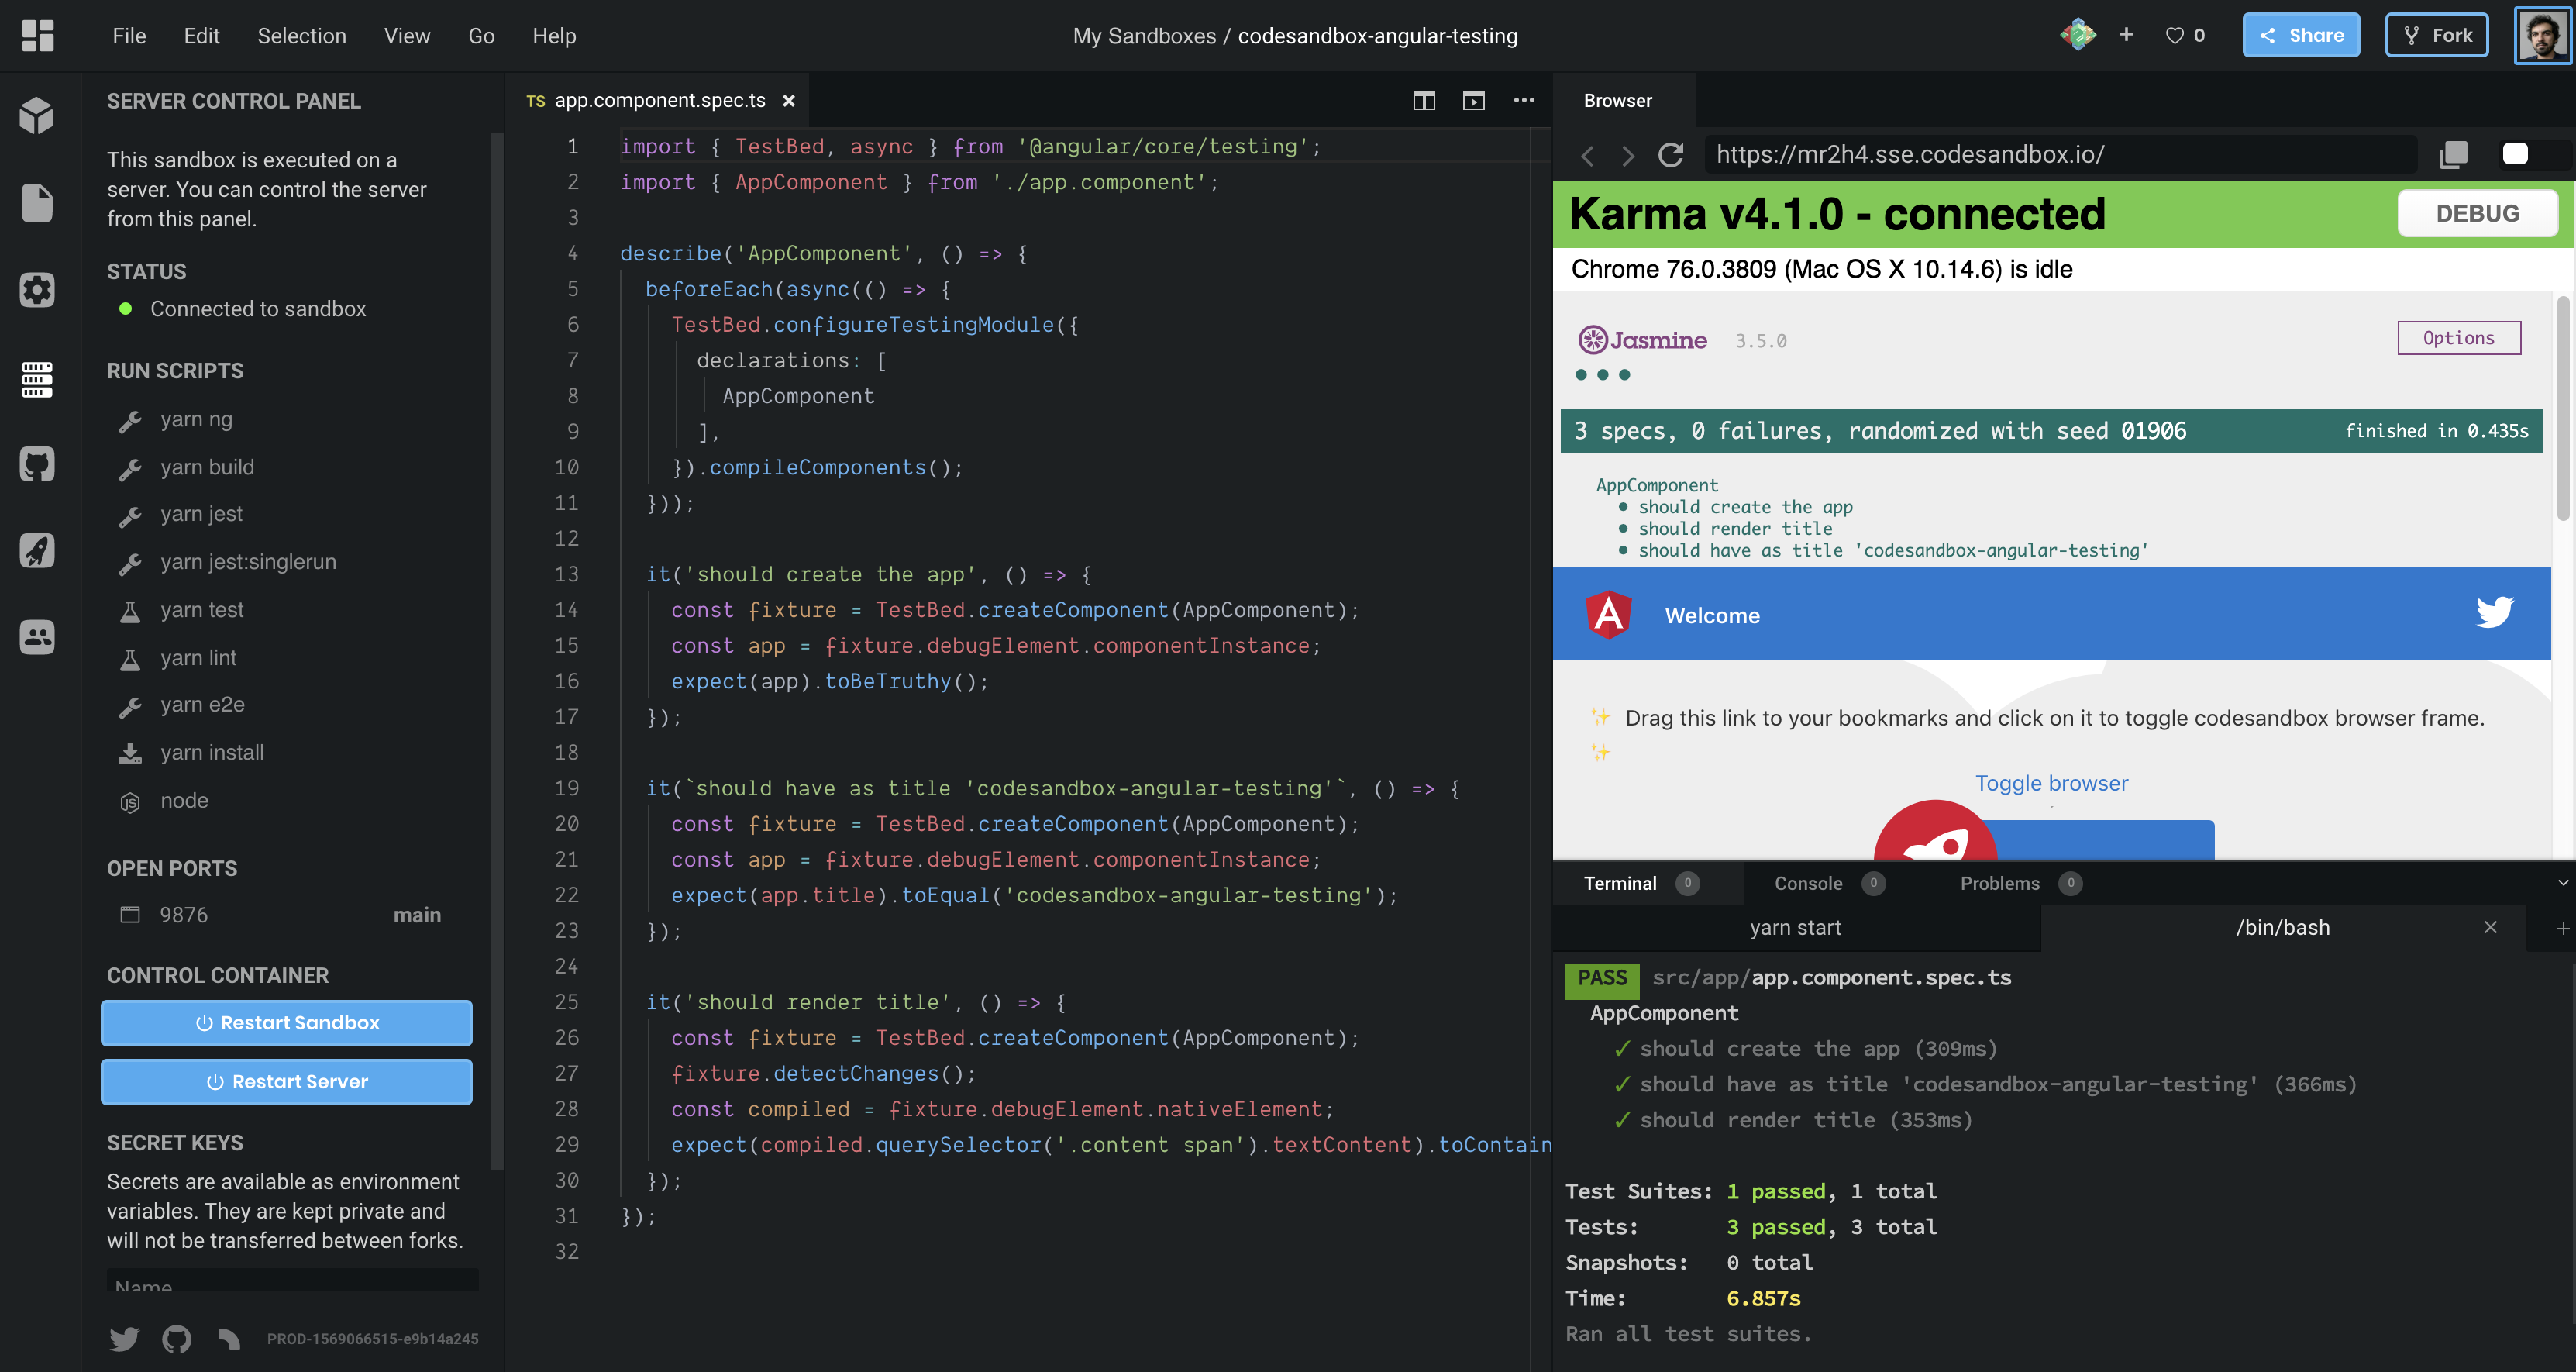Open the Configuration Files gear icon in sidebar
Viewport: 2576px width, 1372px height.
point(37,290)
